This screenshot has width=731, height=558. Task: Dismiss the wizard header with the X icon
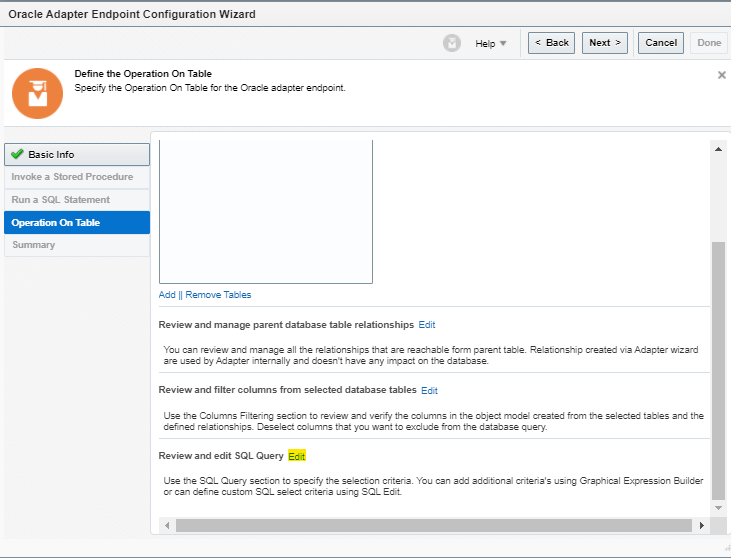[x=721, y=75]
